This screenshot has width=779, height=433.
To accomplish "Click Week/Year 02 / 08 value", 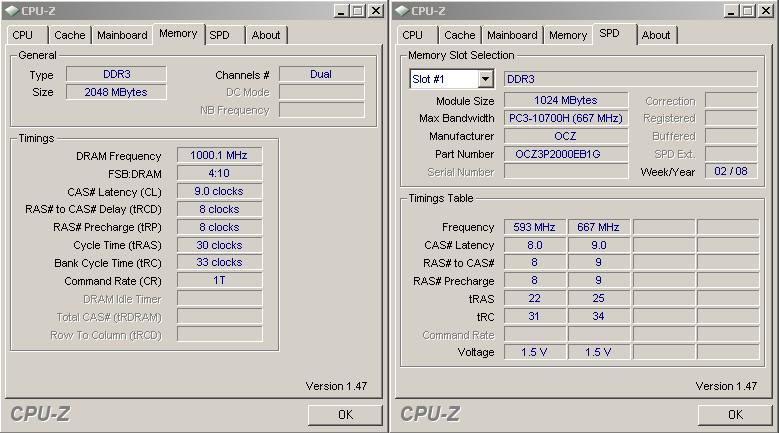I will (x=731, y=171).
